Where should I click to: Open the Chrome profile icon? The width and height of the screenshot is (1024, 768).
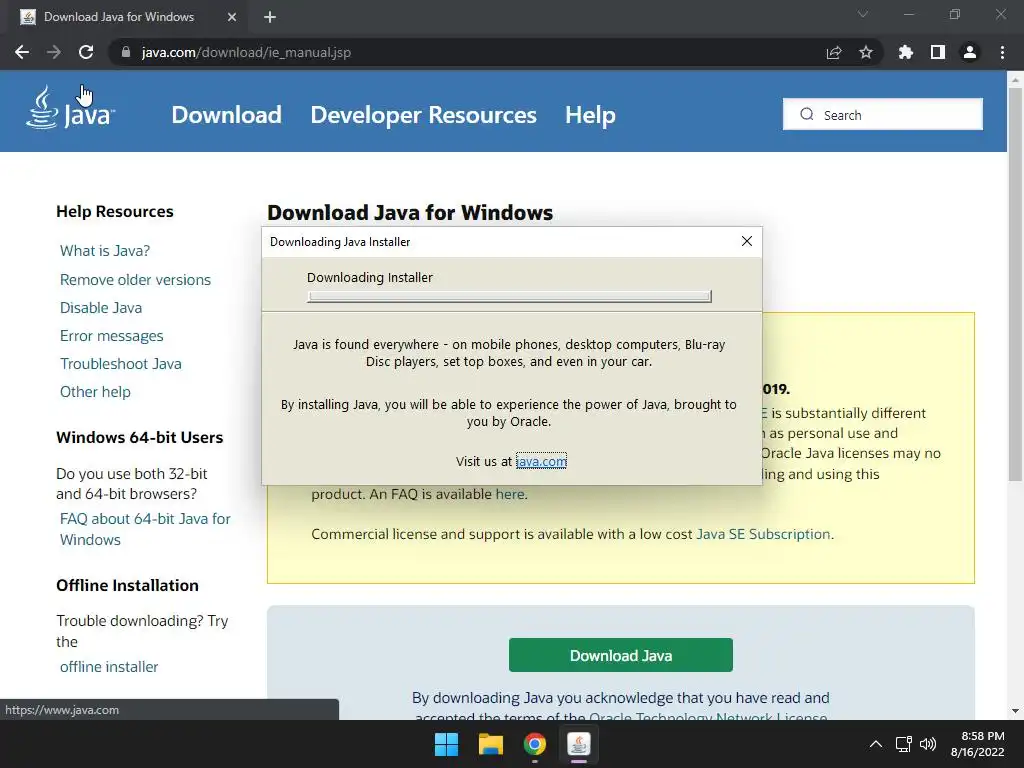point(970,52)
